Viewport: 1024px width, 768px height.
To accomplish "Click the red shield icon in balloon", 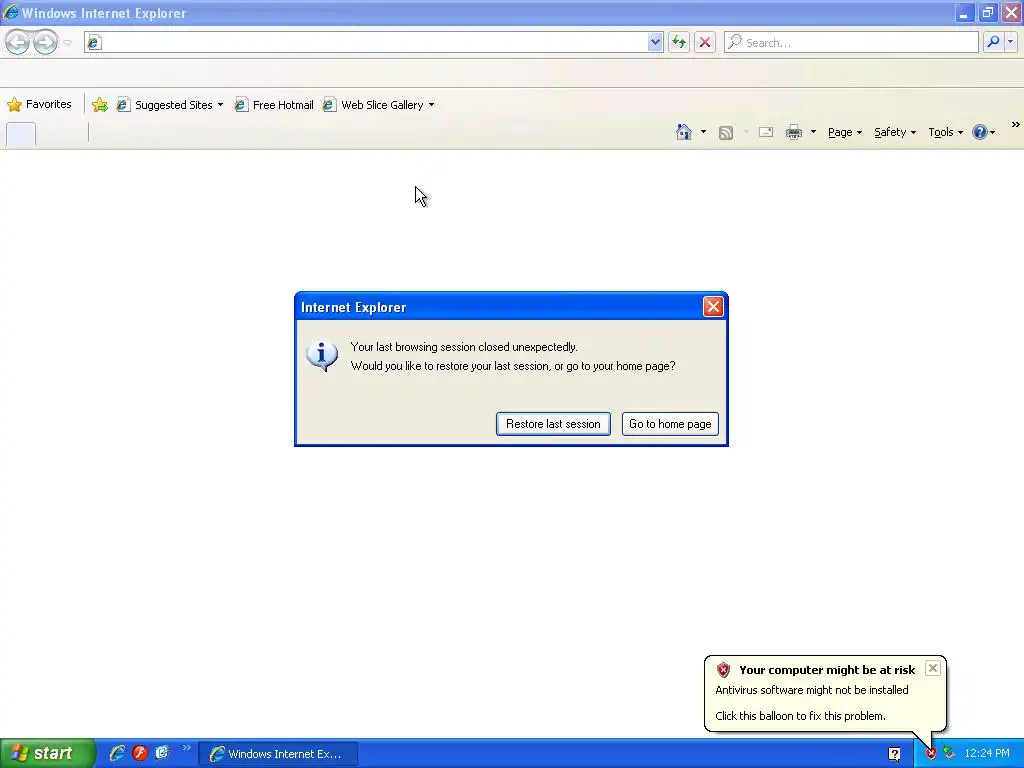I will click(x=723, y=669).
